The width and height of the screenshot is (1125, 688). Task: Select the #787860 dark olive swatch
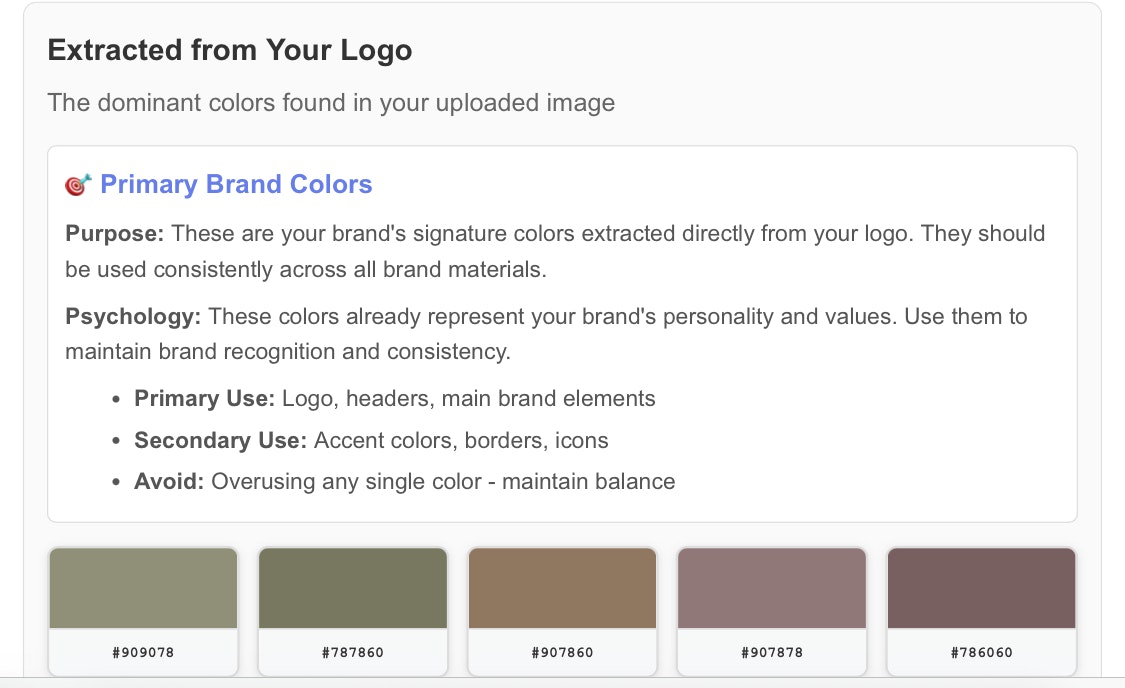[x=353, y=588]
